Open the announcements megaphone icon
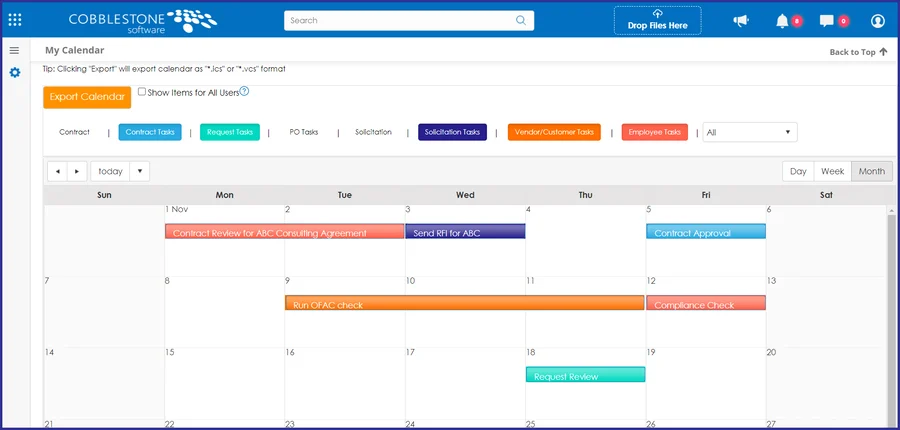The width and height of the screenshot is (900, 430). point(741,21)
